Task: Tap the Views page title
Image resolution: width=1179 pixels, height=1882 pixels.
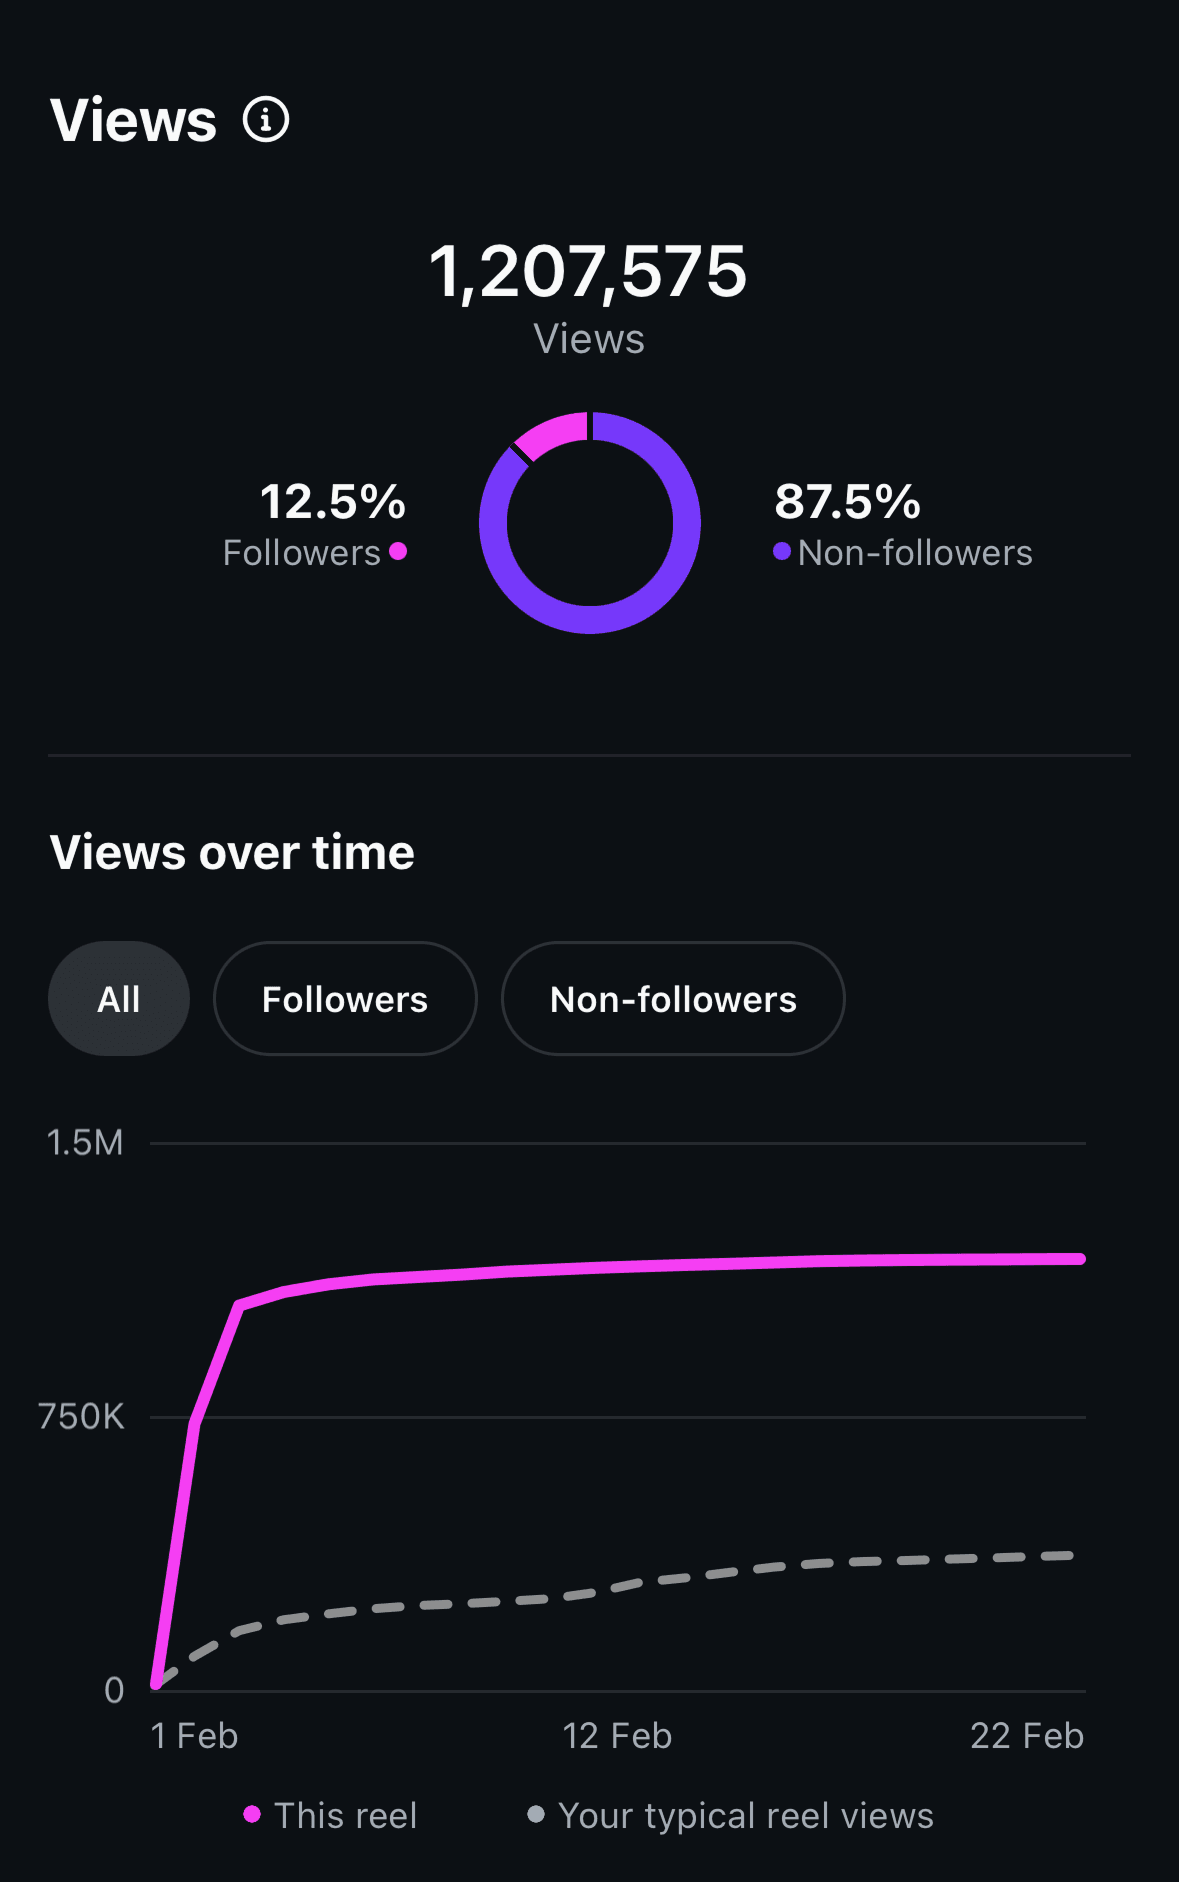Action: (134, 121)
